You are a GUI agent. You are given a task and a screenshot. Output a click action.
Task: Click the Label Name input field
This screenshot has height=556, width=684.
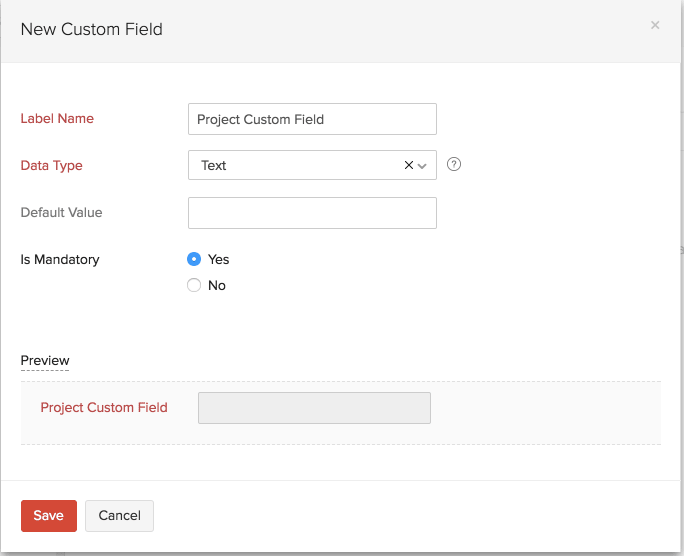tap(312, 119)
